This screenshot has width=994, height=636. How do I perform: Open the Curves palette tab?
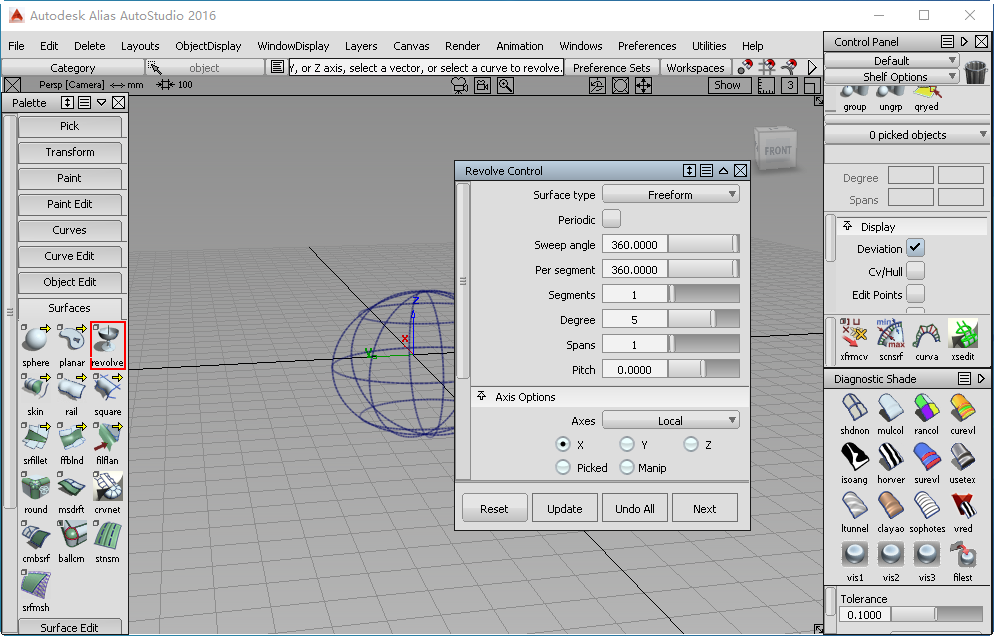[70, 230]
